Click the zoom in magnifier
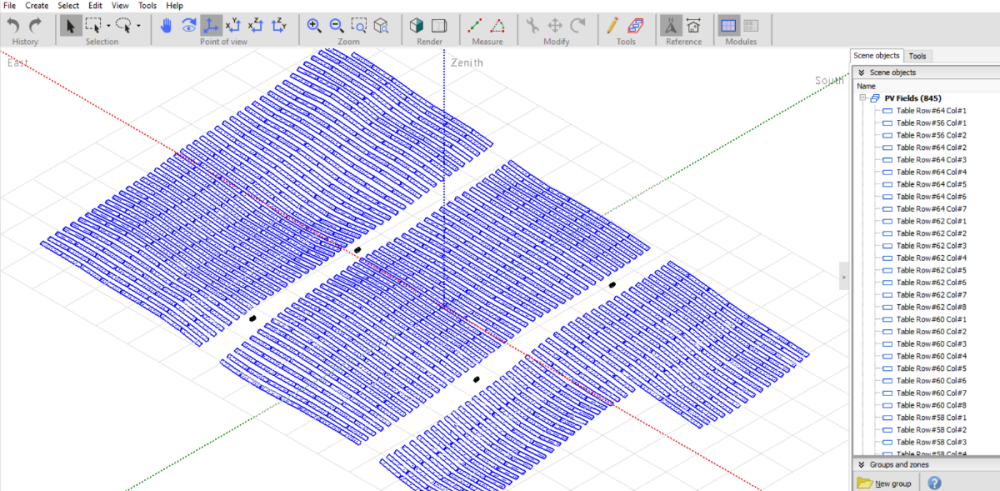Image resolution: width=1000 pixels, height=491 pixels. click(x=314, y=25)
